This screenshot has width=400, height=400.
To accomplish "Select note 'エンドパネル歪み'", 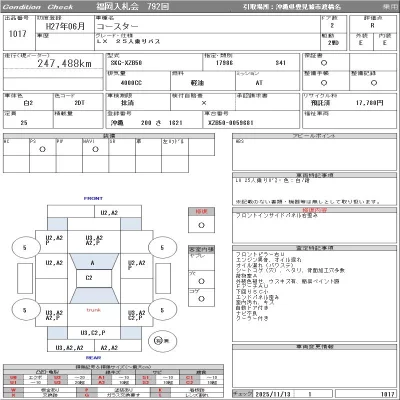I will point(257,297).
